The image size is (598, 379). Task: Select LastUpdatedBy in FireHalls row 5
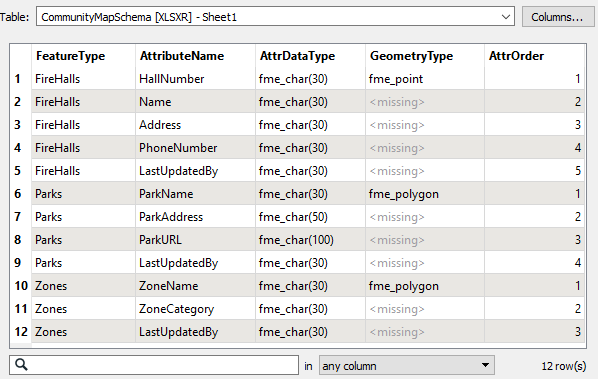click(195, 170)
